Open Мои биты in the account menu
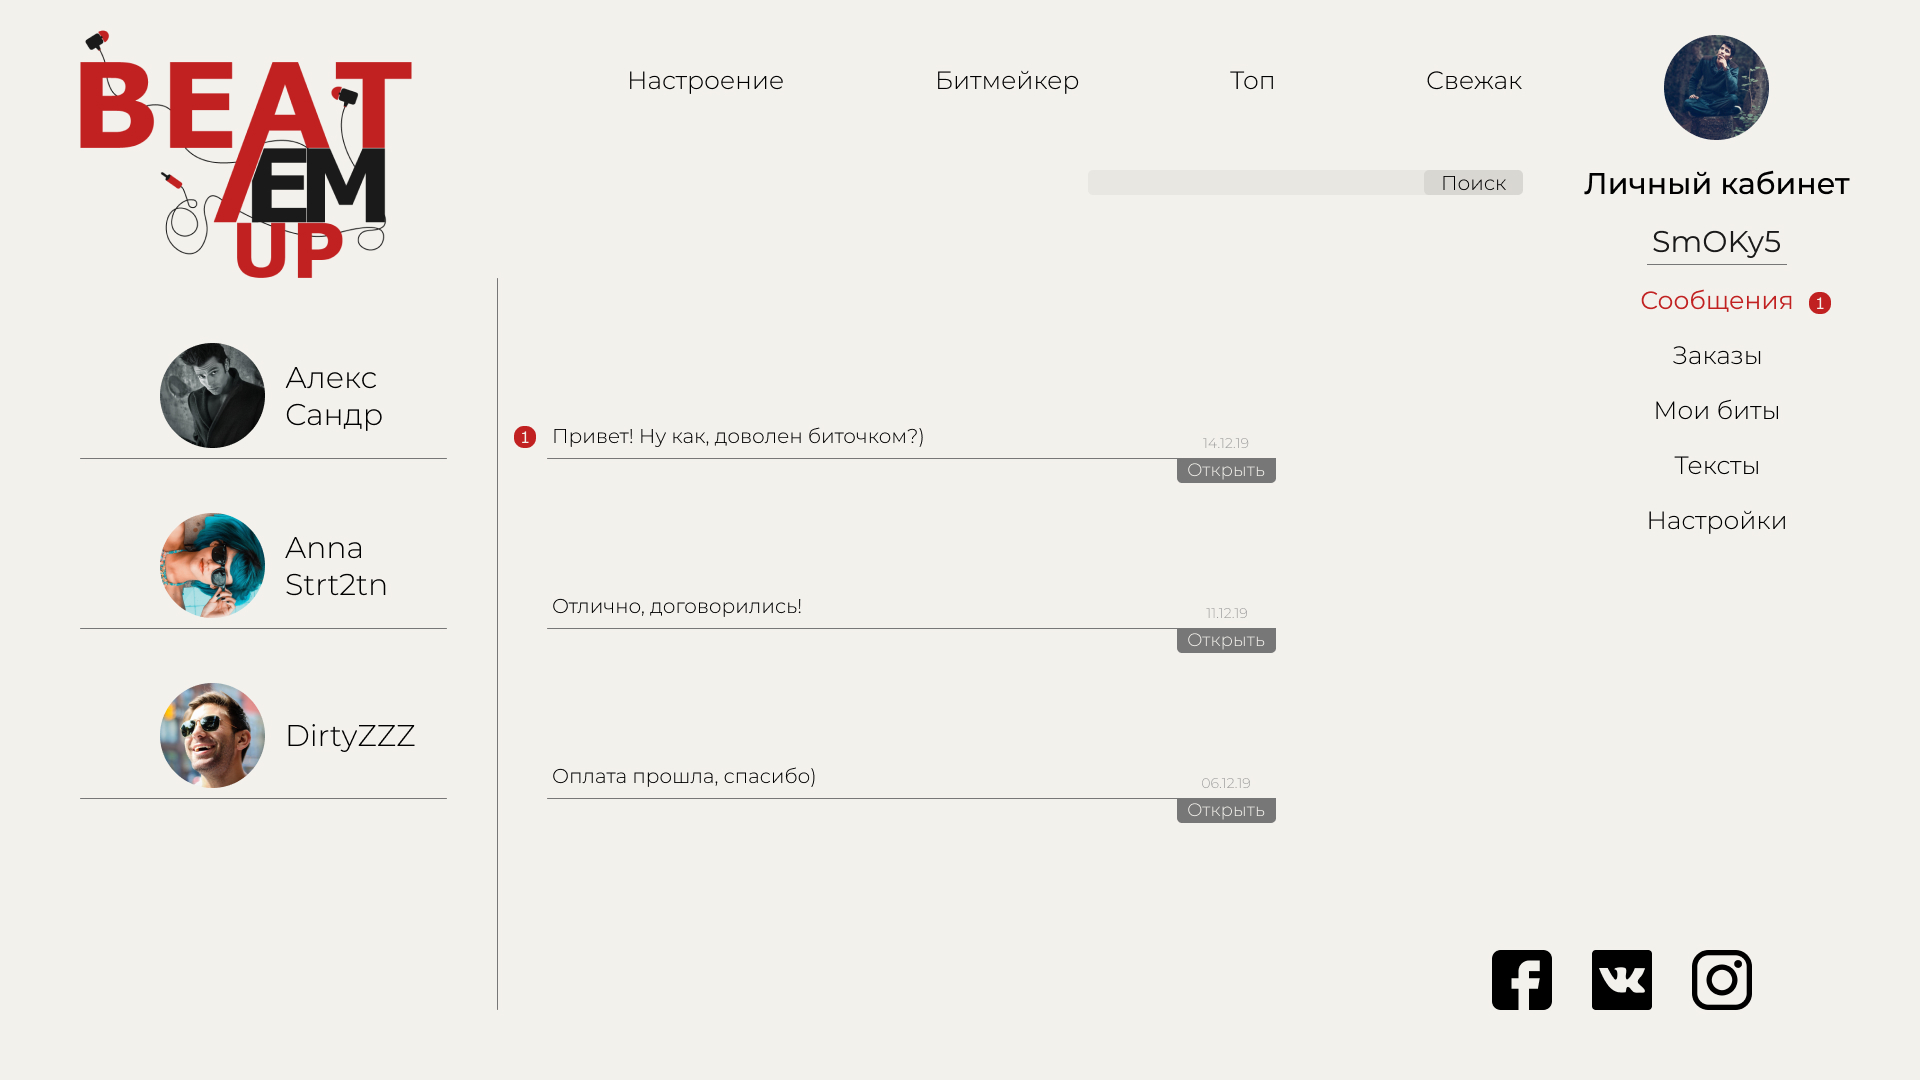1920x1080 pixels. [x=1716, y=411]
